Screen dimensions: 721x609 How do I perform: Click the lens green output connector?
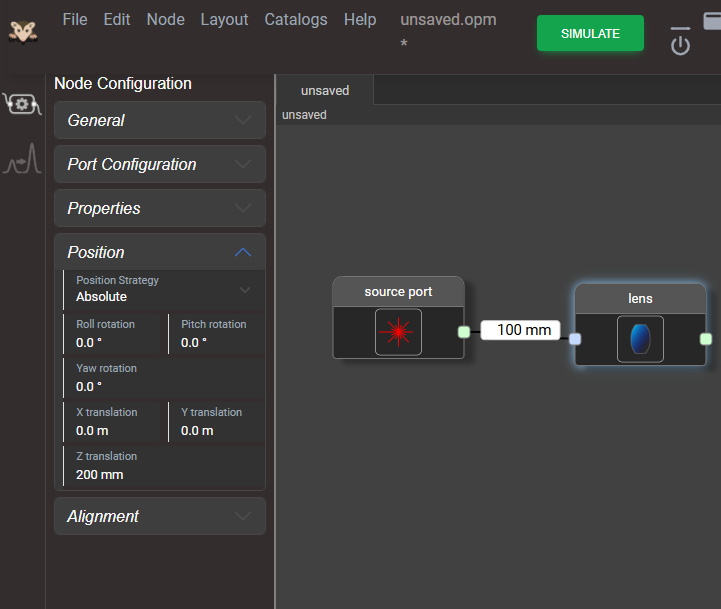[706, 339]
